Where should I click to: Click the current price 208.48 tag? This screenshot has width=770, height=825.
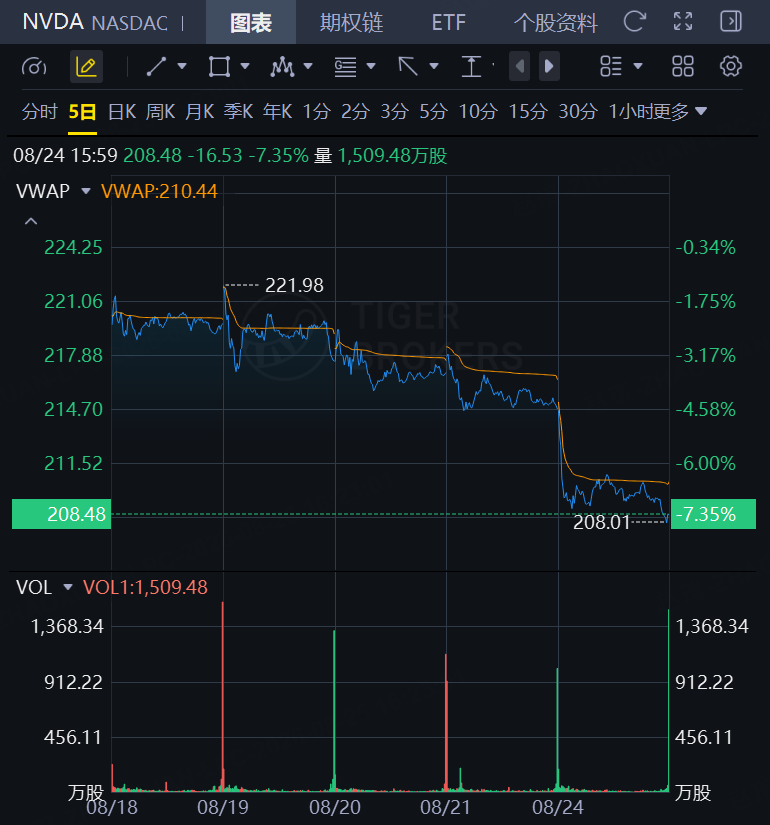tap(62, 514)
